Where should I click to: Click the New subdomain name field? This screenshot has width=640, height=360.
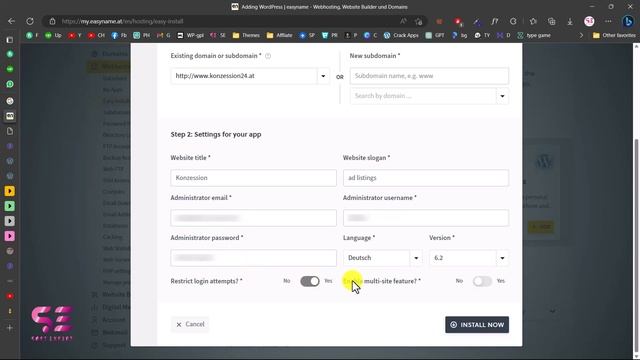pyautogui.click(x=429, y=76)
